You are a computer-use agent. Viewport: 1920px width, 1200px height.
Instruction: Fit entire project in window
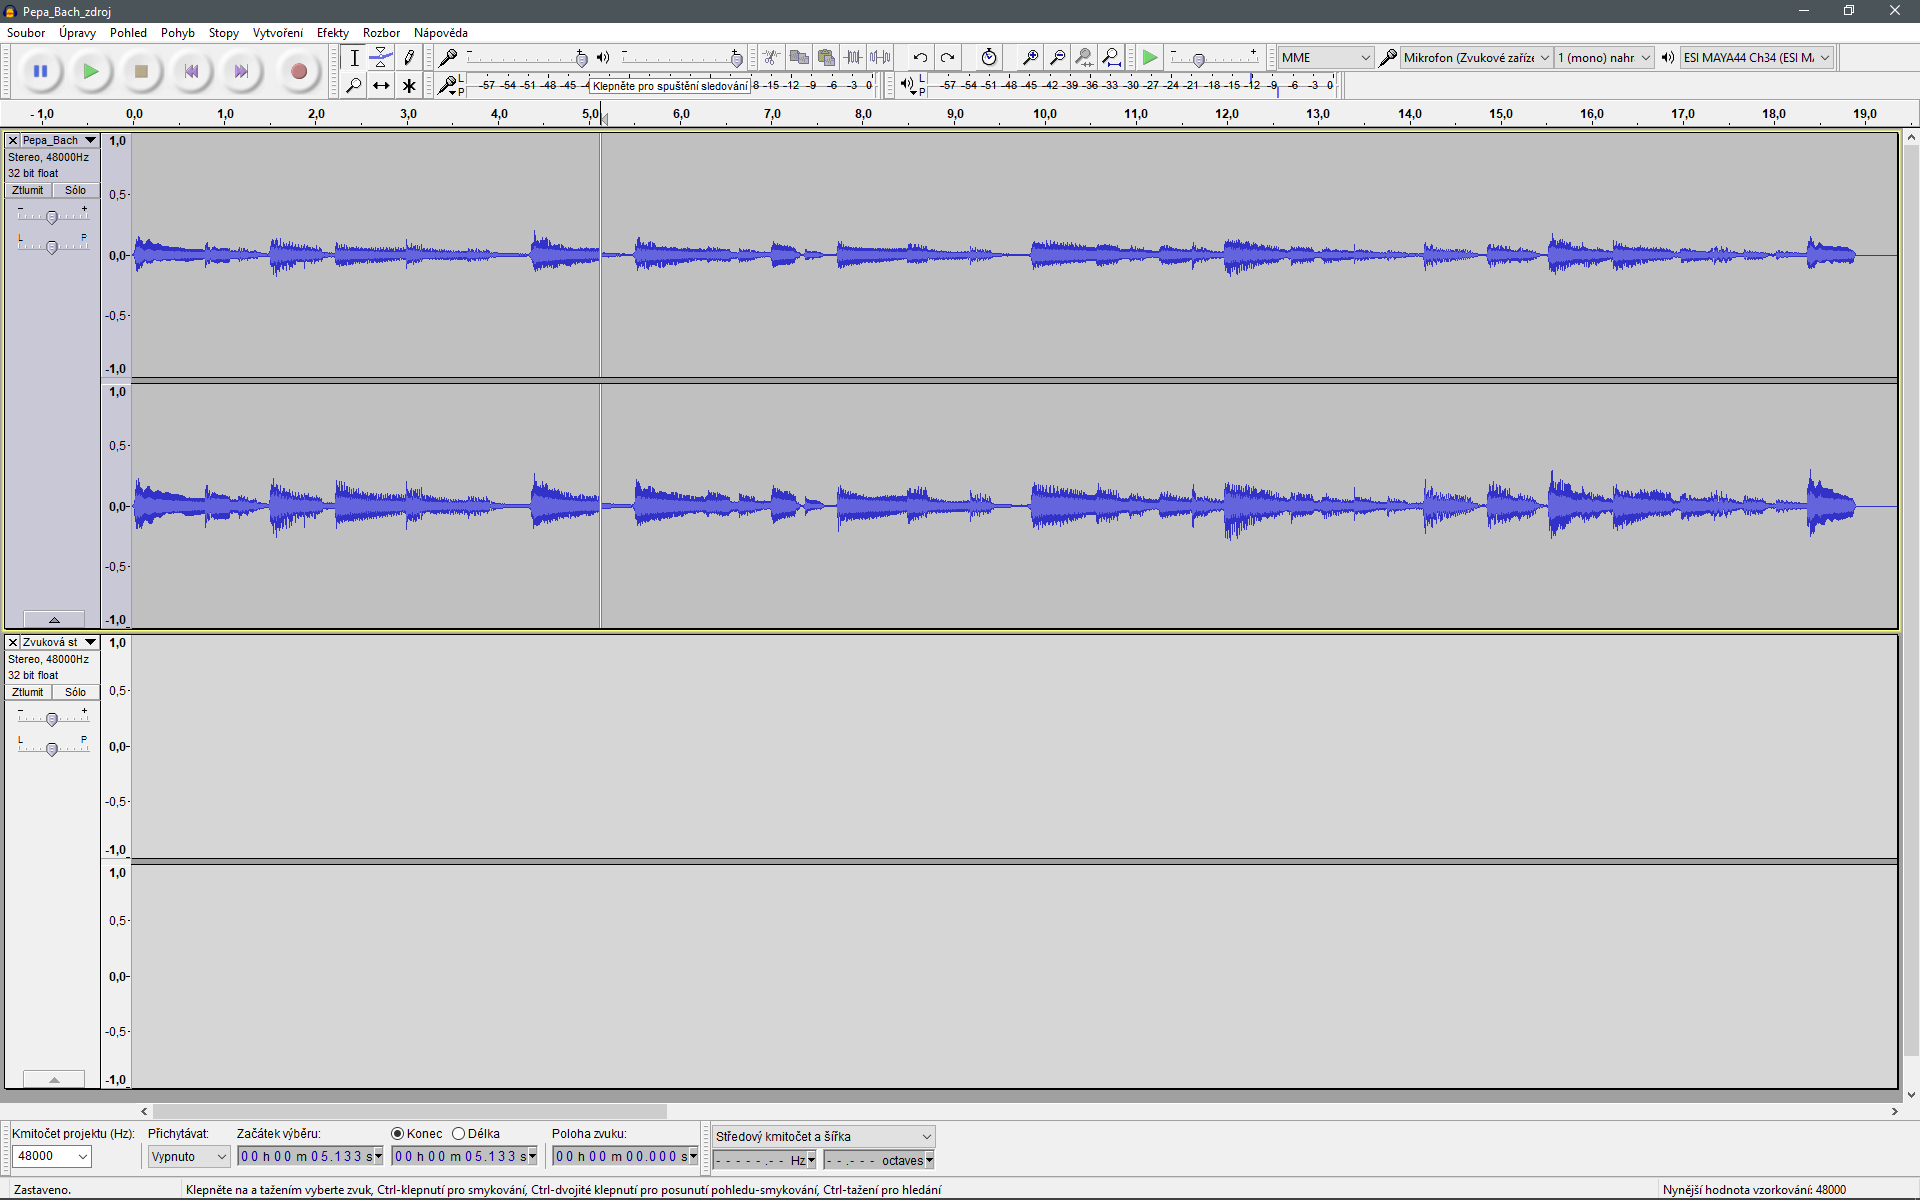click(x=1111, y=58)
